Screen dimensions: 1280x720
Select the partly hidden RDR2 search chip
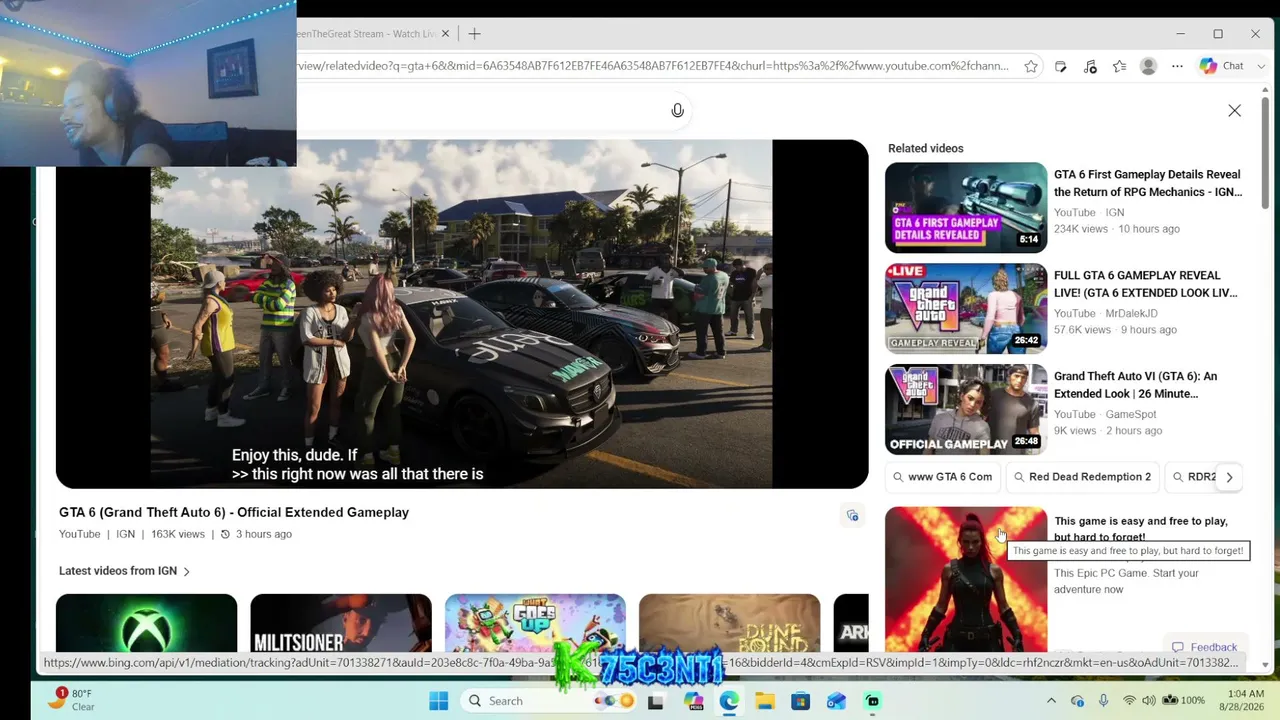[x=1192, y=477]
